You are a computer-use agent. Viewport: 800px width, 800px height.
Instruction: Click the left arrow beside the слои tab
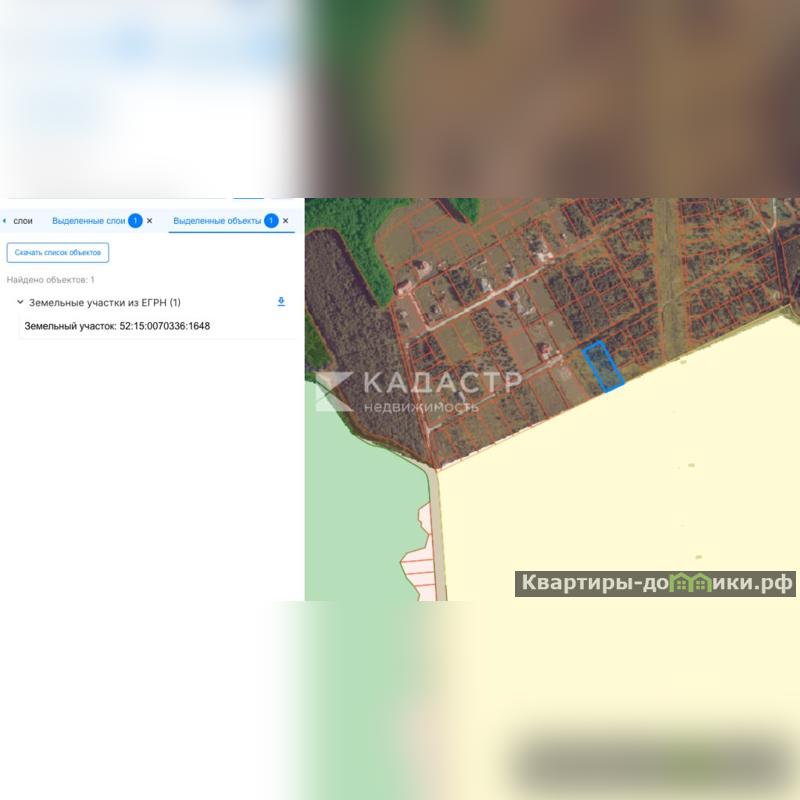click(5, 221)
